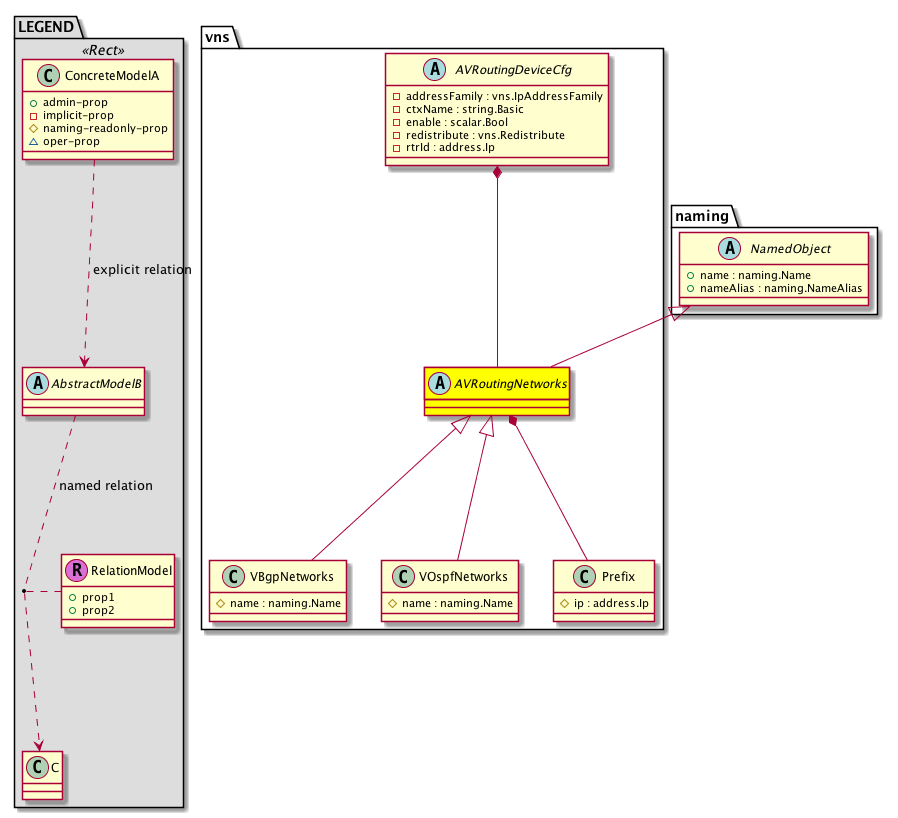The width and height of the screenshot is (898, 818).
Task: Select the 'C' icon of the Prefix class
Action: coord(583,577)
